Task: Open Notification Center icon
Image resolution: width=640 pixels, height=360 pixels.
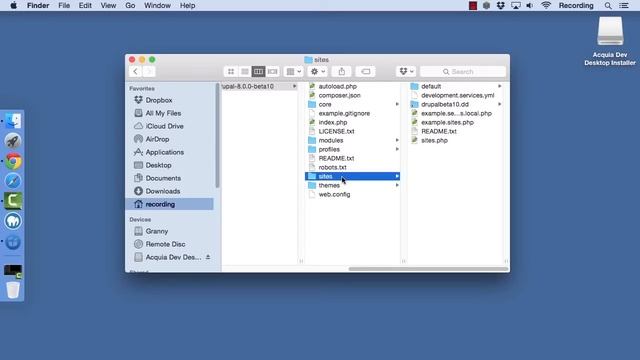Action: (624, 6)
